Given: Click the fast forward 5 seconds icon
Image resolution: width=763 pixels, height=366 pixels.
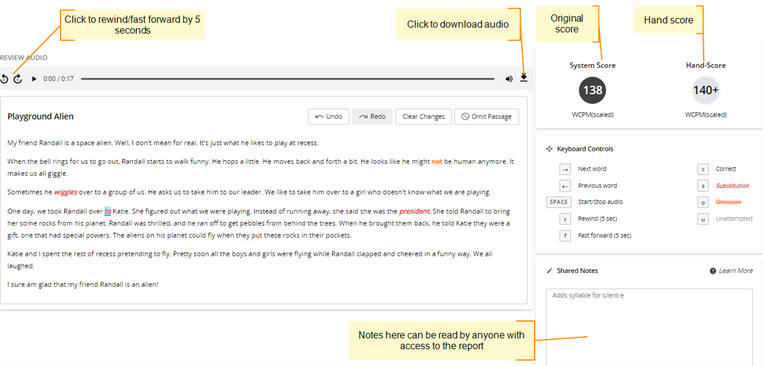Looking at the screenshot, I should 18,79.
